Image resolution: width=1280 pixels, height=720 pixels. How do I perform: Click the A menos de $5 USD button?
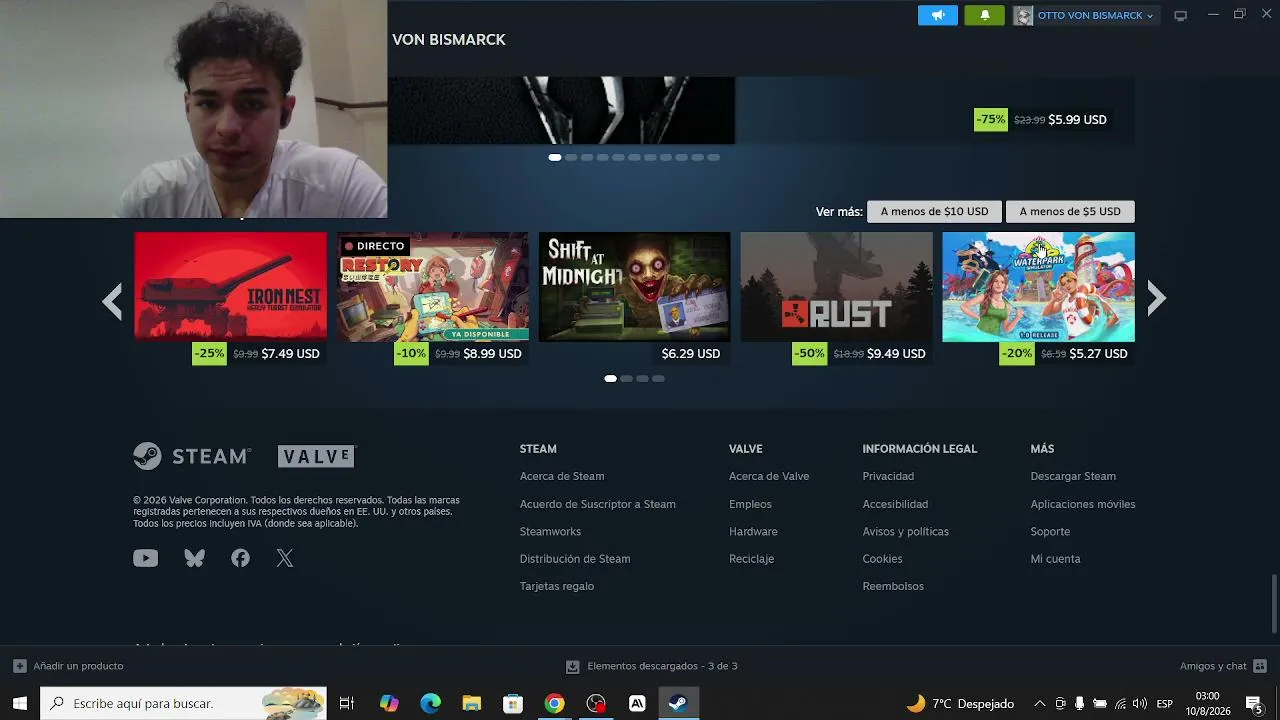point(1070,212)
